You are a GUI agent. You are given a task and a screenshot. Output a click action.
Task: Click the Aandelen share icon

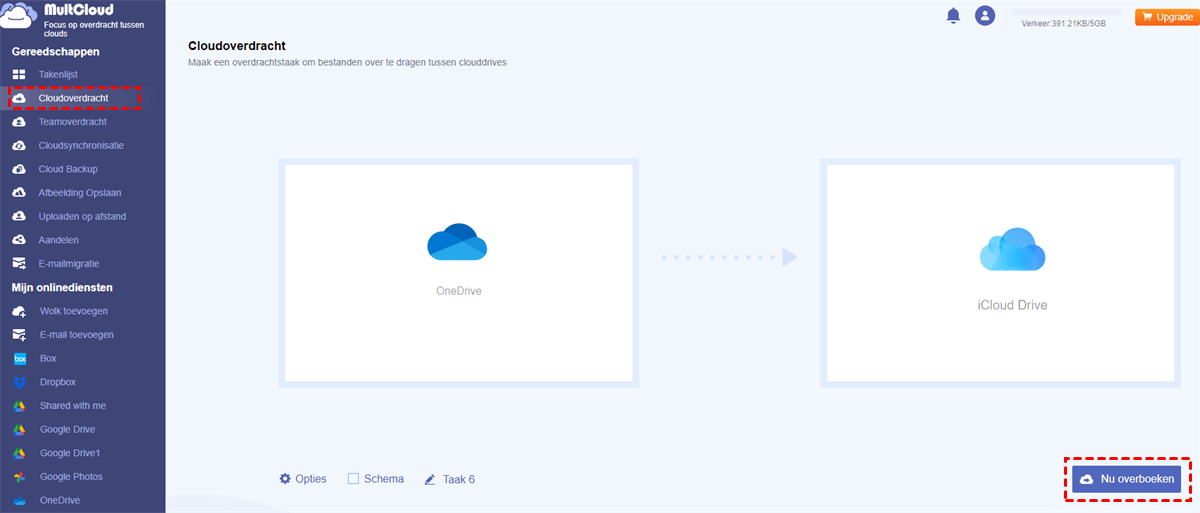(19, 240)
